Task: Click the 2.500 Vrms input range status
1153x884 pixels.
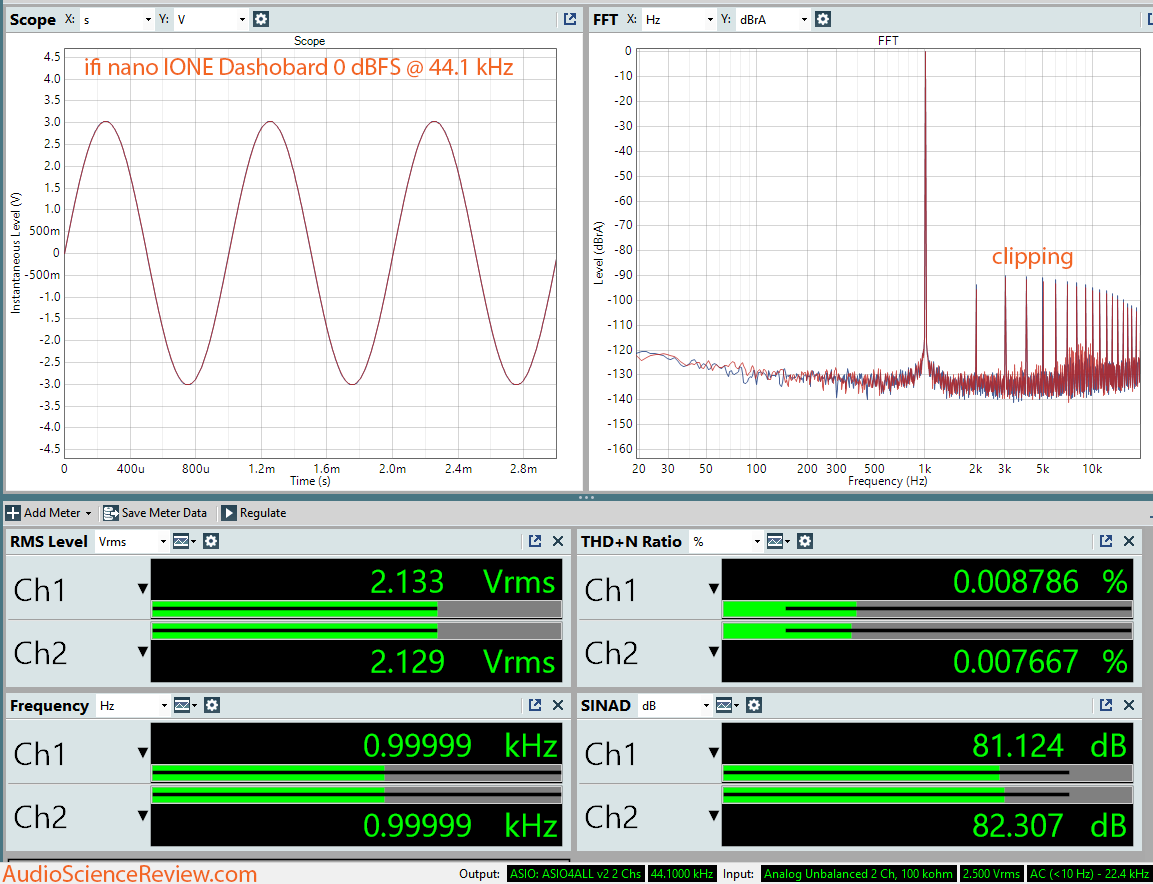Action: click(x=991, y=874)
